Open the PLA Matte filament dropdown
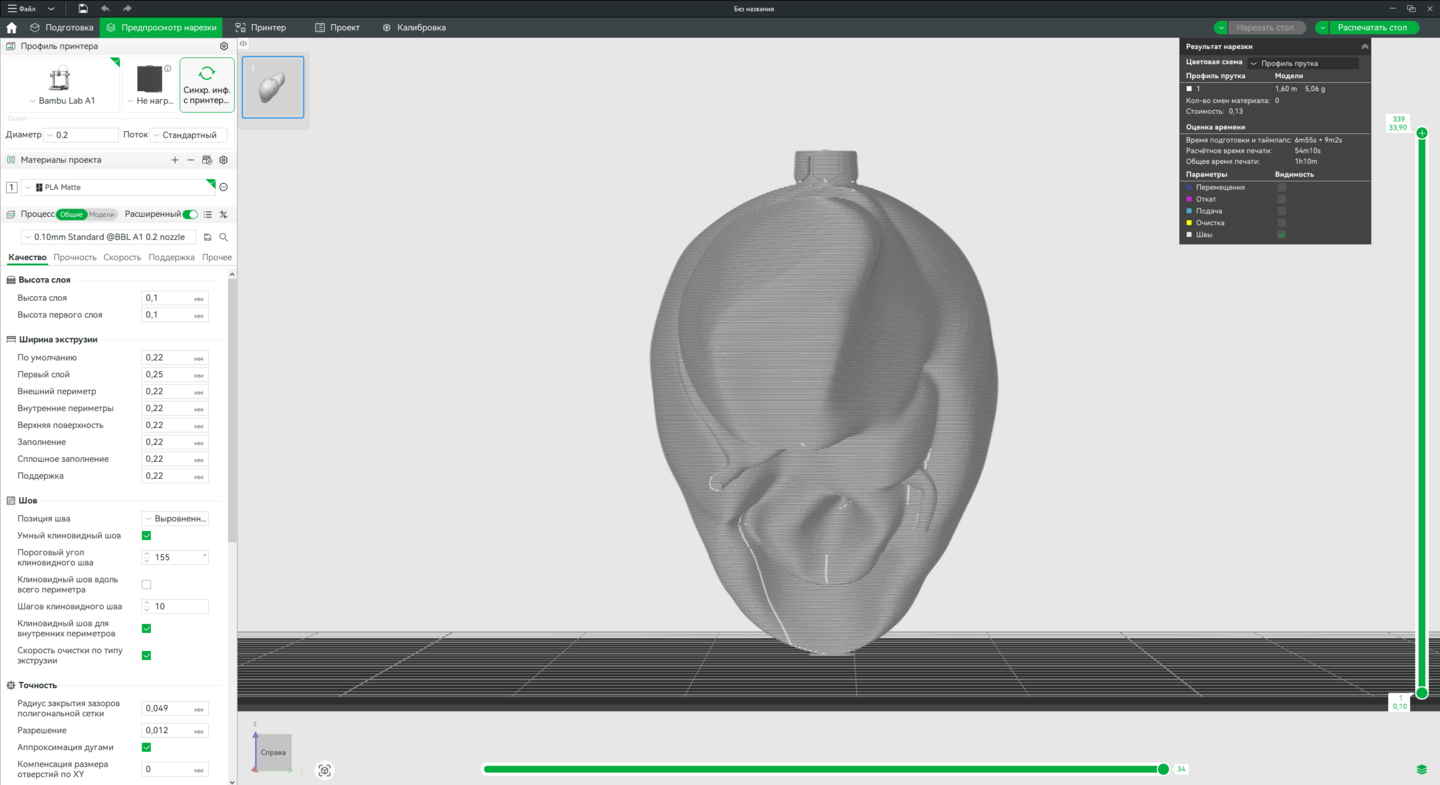 pos(118,187)
